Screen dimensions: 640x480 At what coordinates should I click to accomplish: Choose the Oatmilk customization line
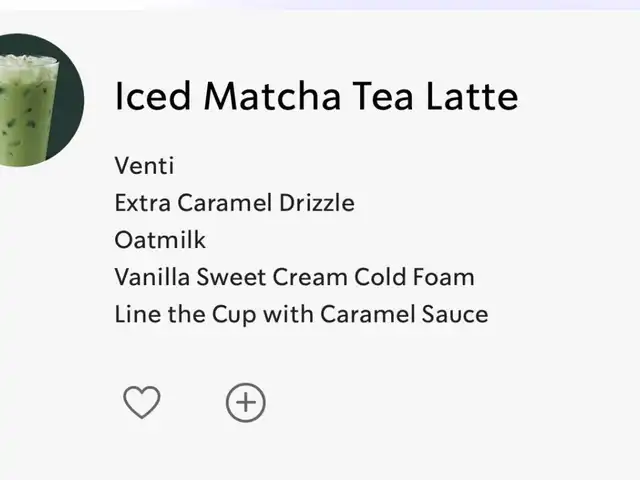[160, 240]
